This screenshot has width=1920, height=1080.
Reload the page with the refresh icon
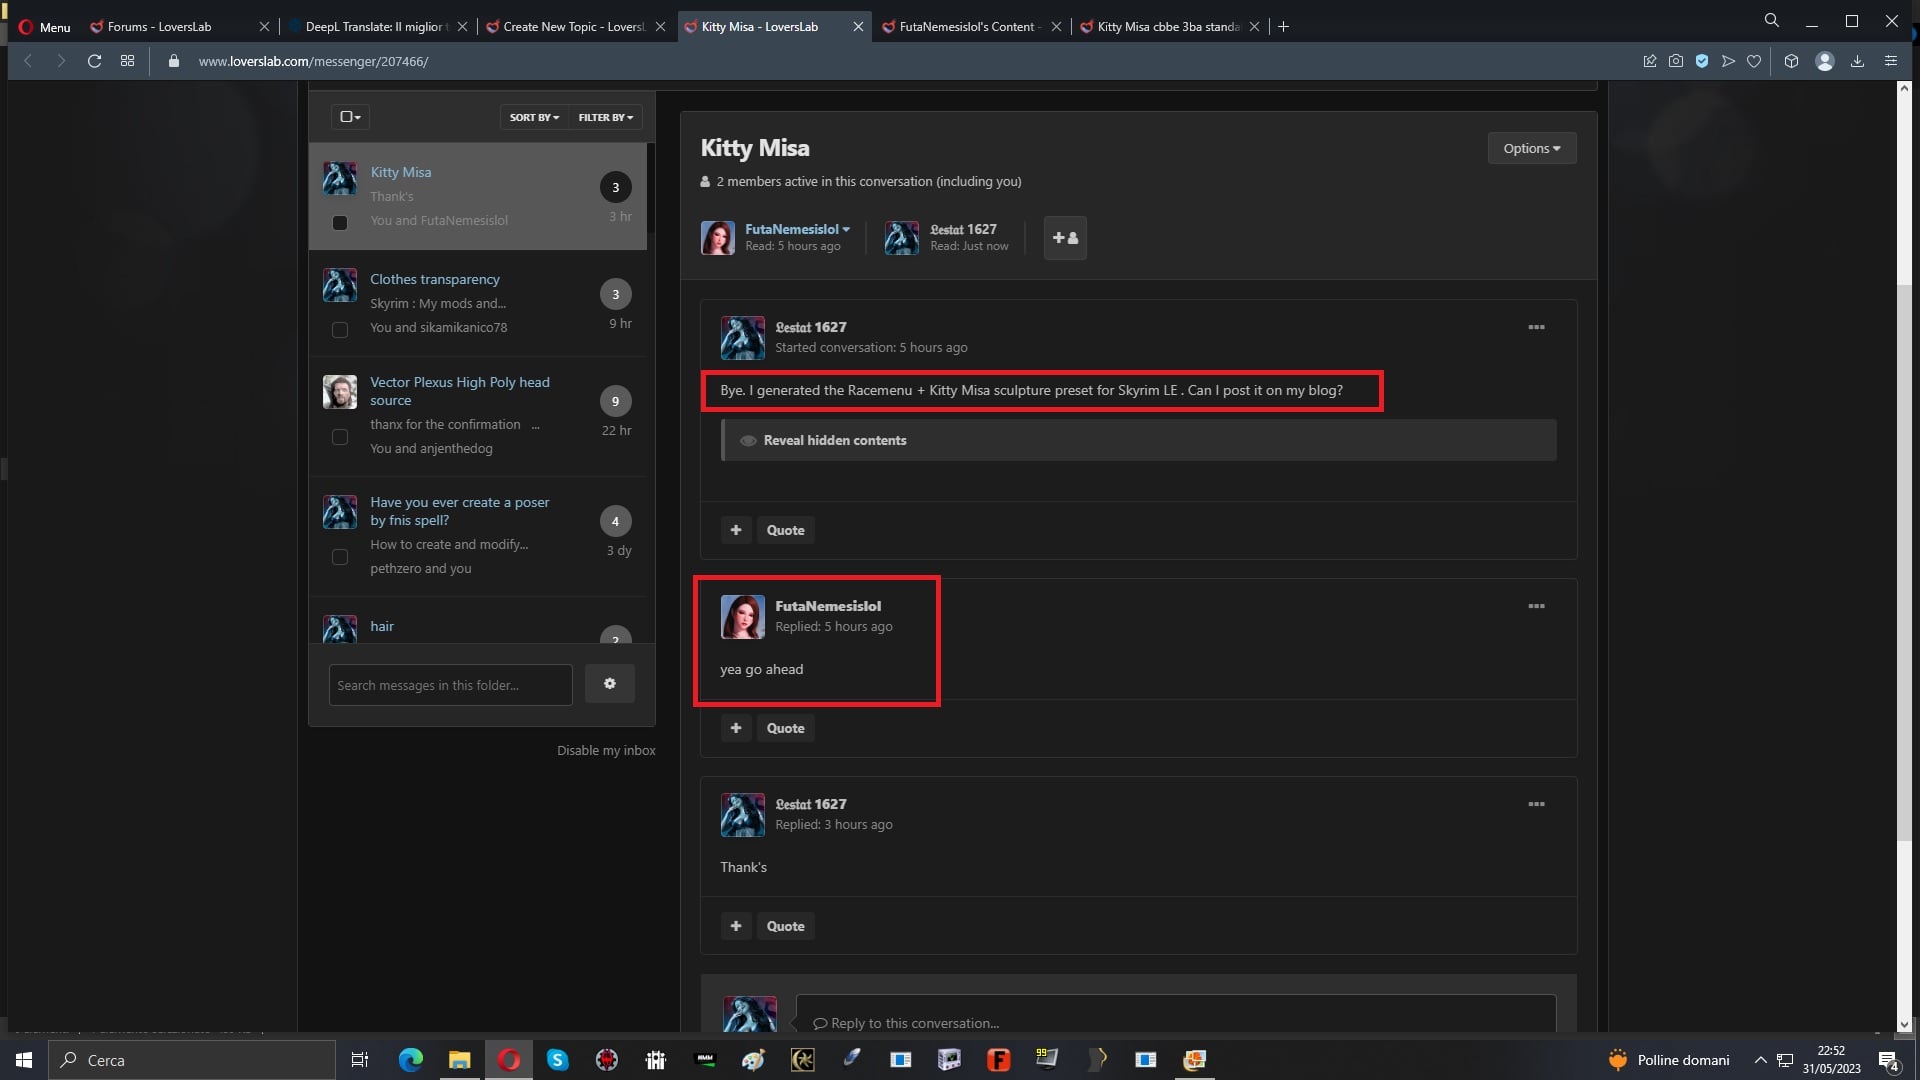tap(94, 61)
